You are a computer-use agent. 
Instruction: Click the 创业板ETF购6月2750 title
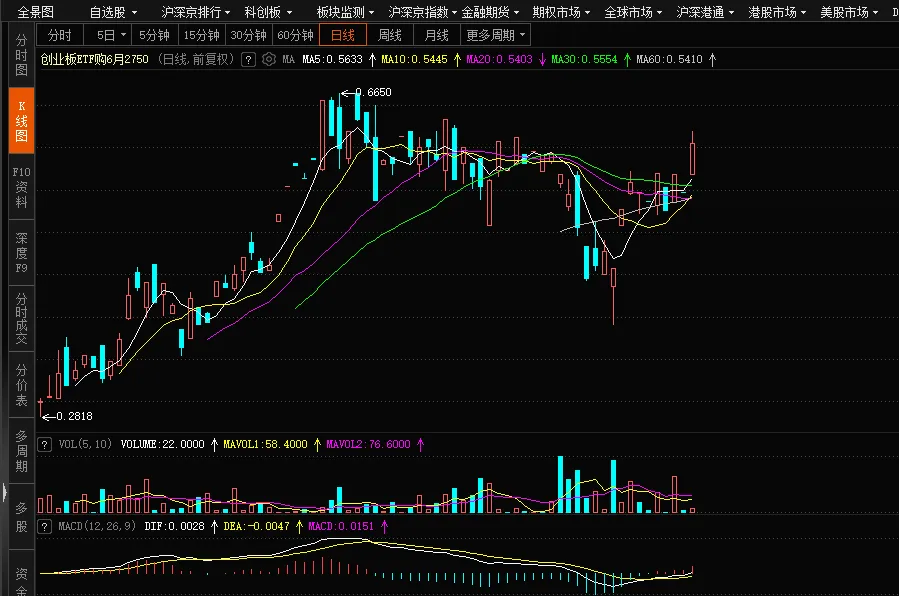click(95, 59)
